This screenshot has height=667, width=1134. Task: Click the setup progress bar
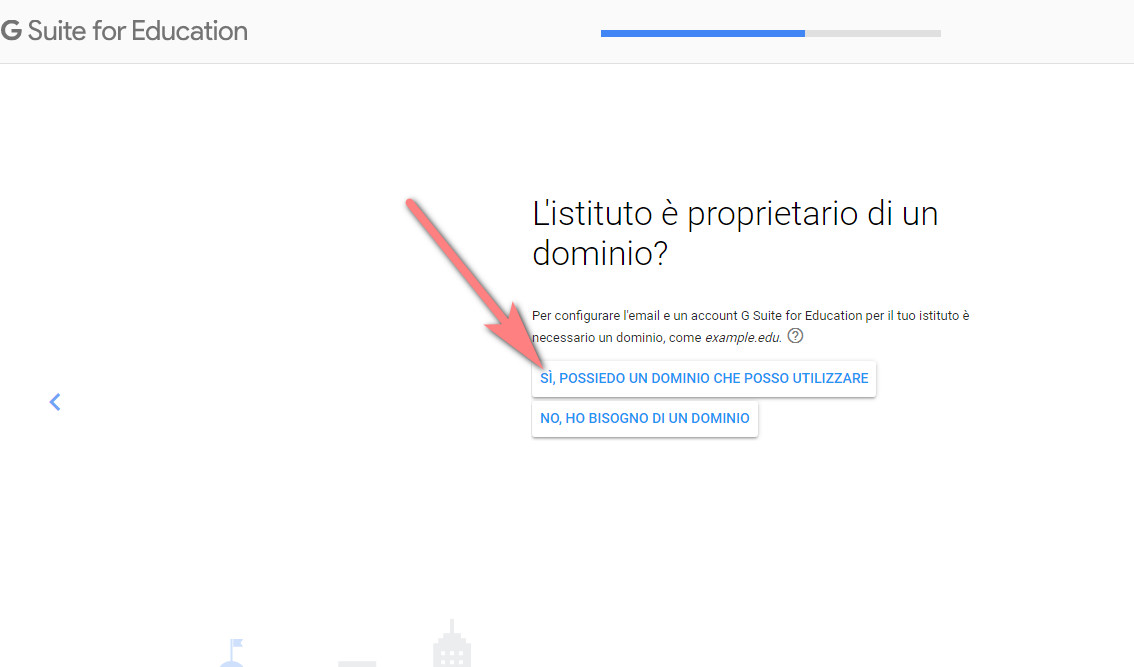[x=770, y=33]
